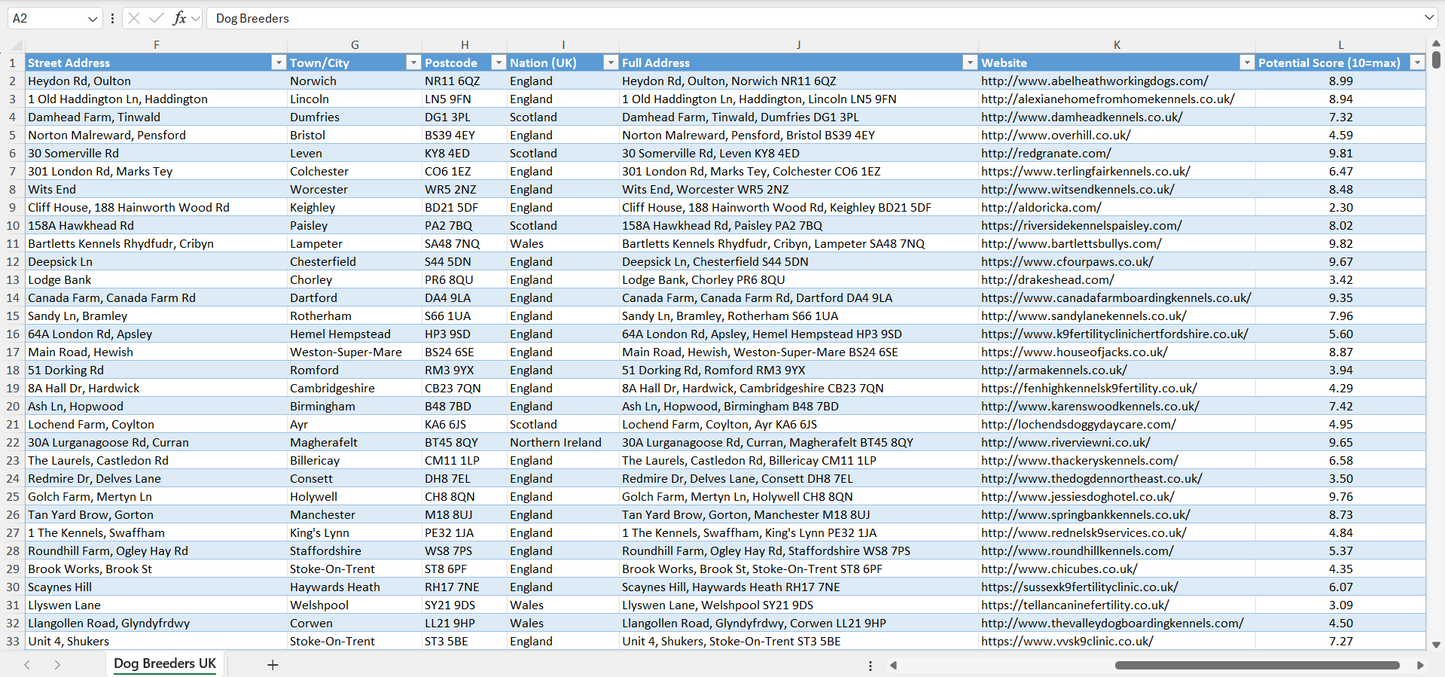Click inside the formula bar text field
This screenshot has width=1445, height=677.
pyautogui.click(x=800, y=18)
